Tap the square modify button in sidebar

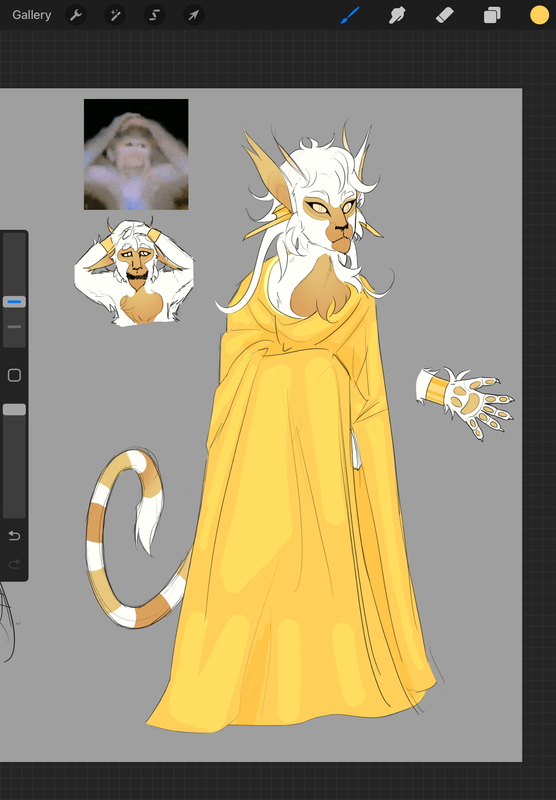[14, 376]
